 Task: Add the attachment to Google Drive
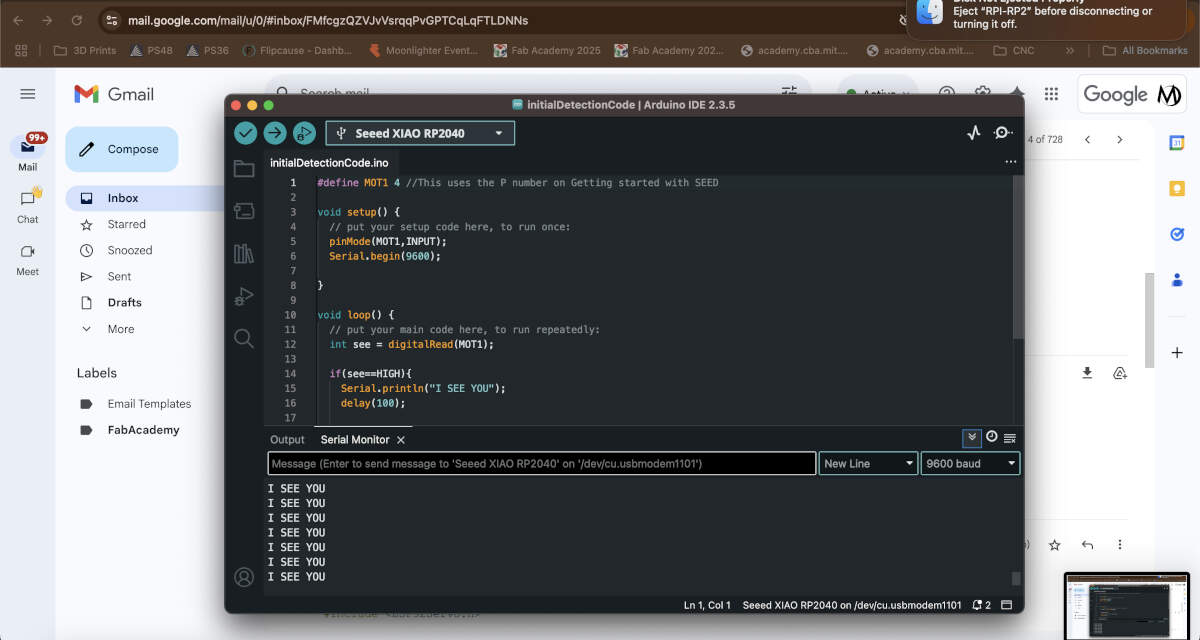click(x=1120, y=373)
